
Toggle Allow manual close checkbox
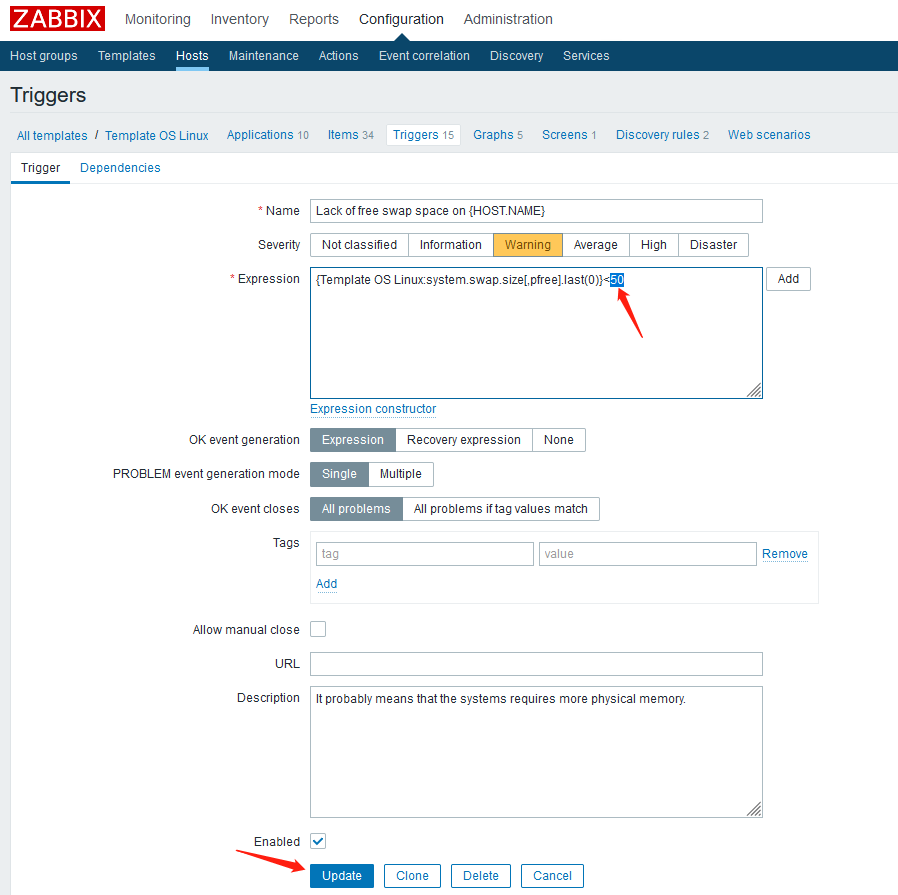click(318, 629)
